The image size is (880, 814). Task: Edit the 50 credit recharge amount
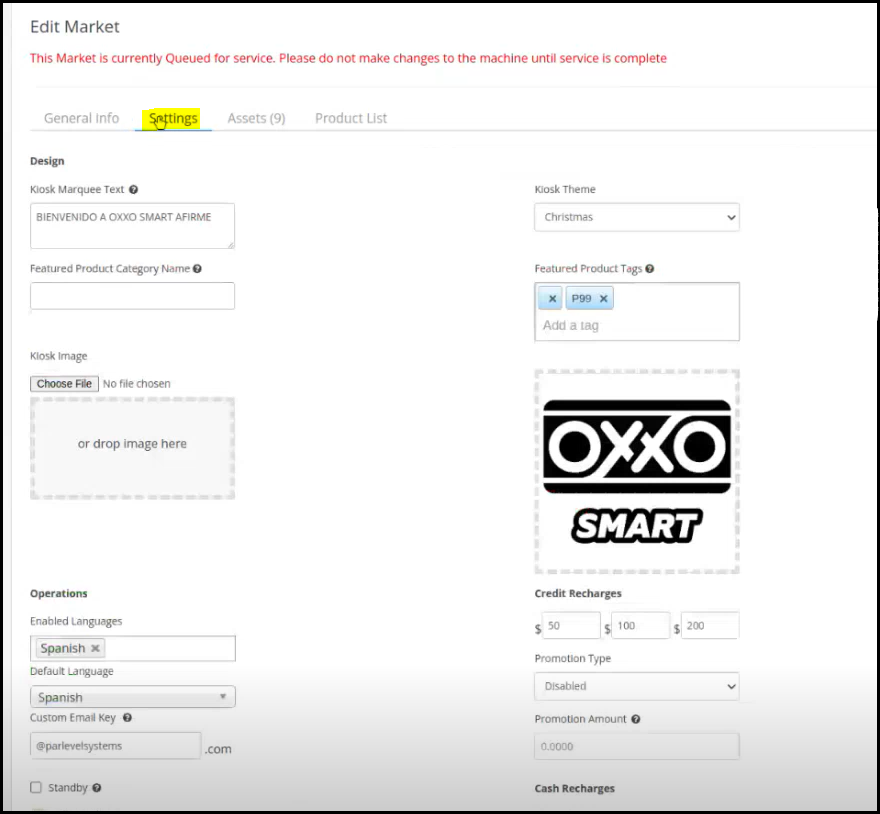click(571, 626)
